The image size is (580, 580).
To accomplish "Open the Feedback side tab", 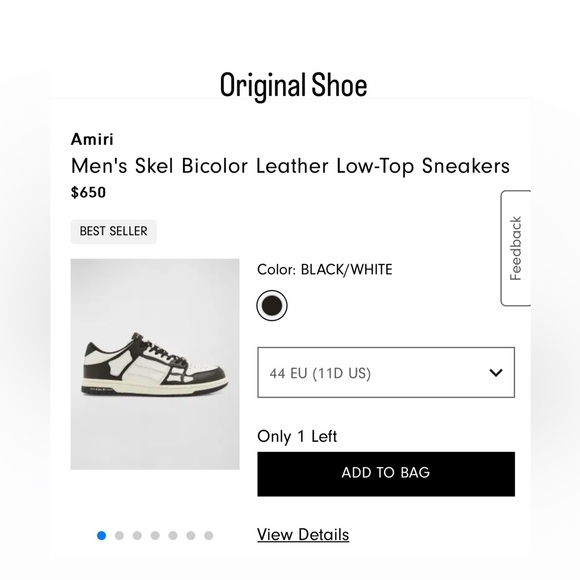I will click(x=516, y=248).
